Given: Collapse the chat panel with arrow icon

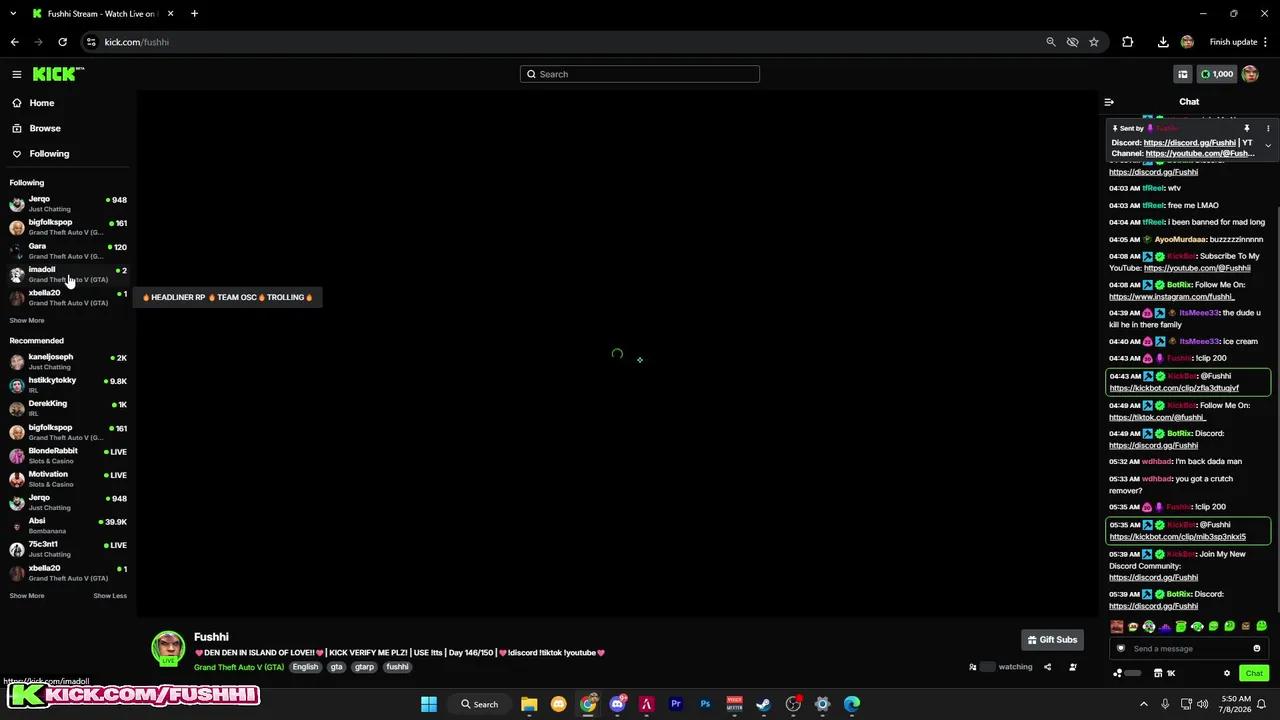Looking at the screenshot, I should [x=1109, y=102].
